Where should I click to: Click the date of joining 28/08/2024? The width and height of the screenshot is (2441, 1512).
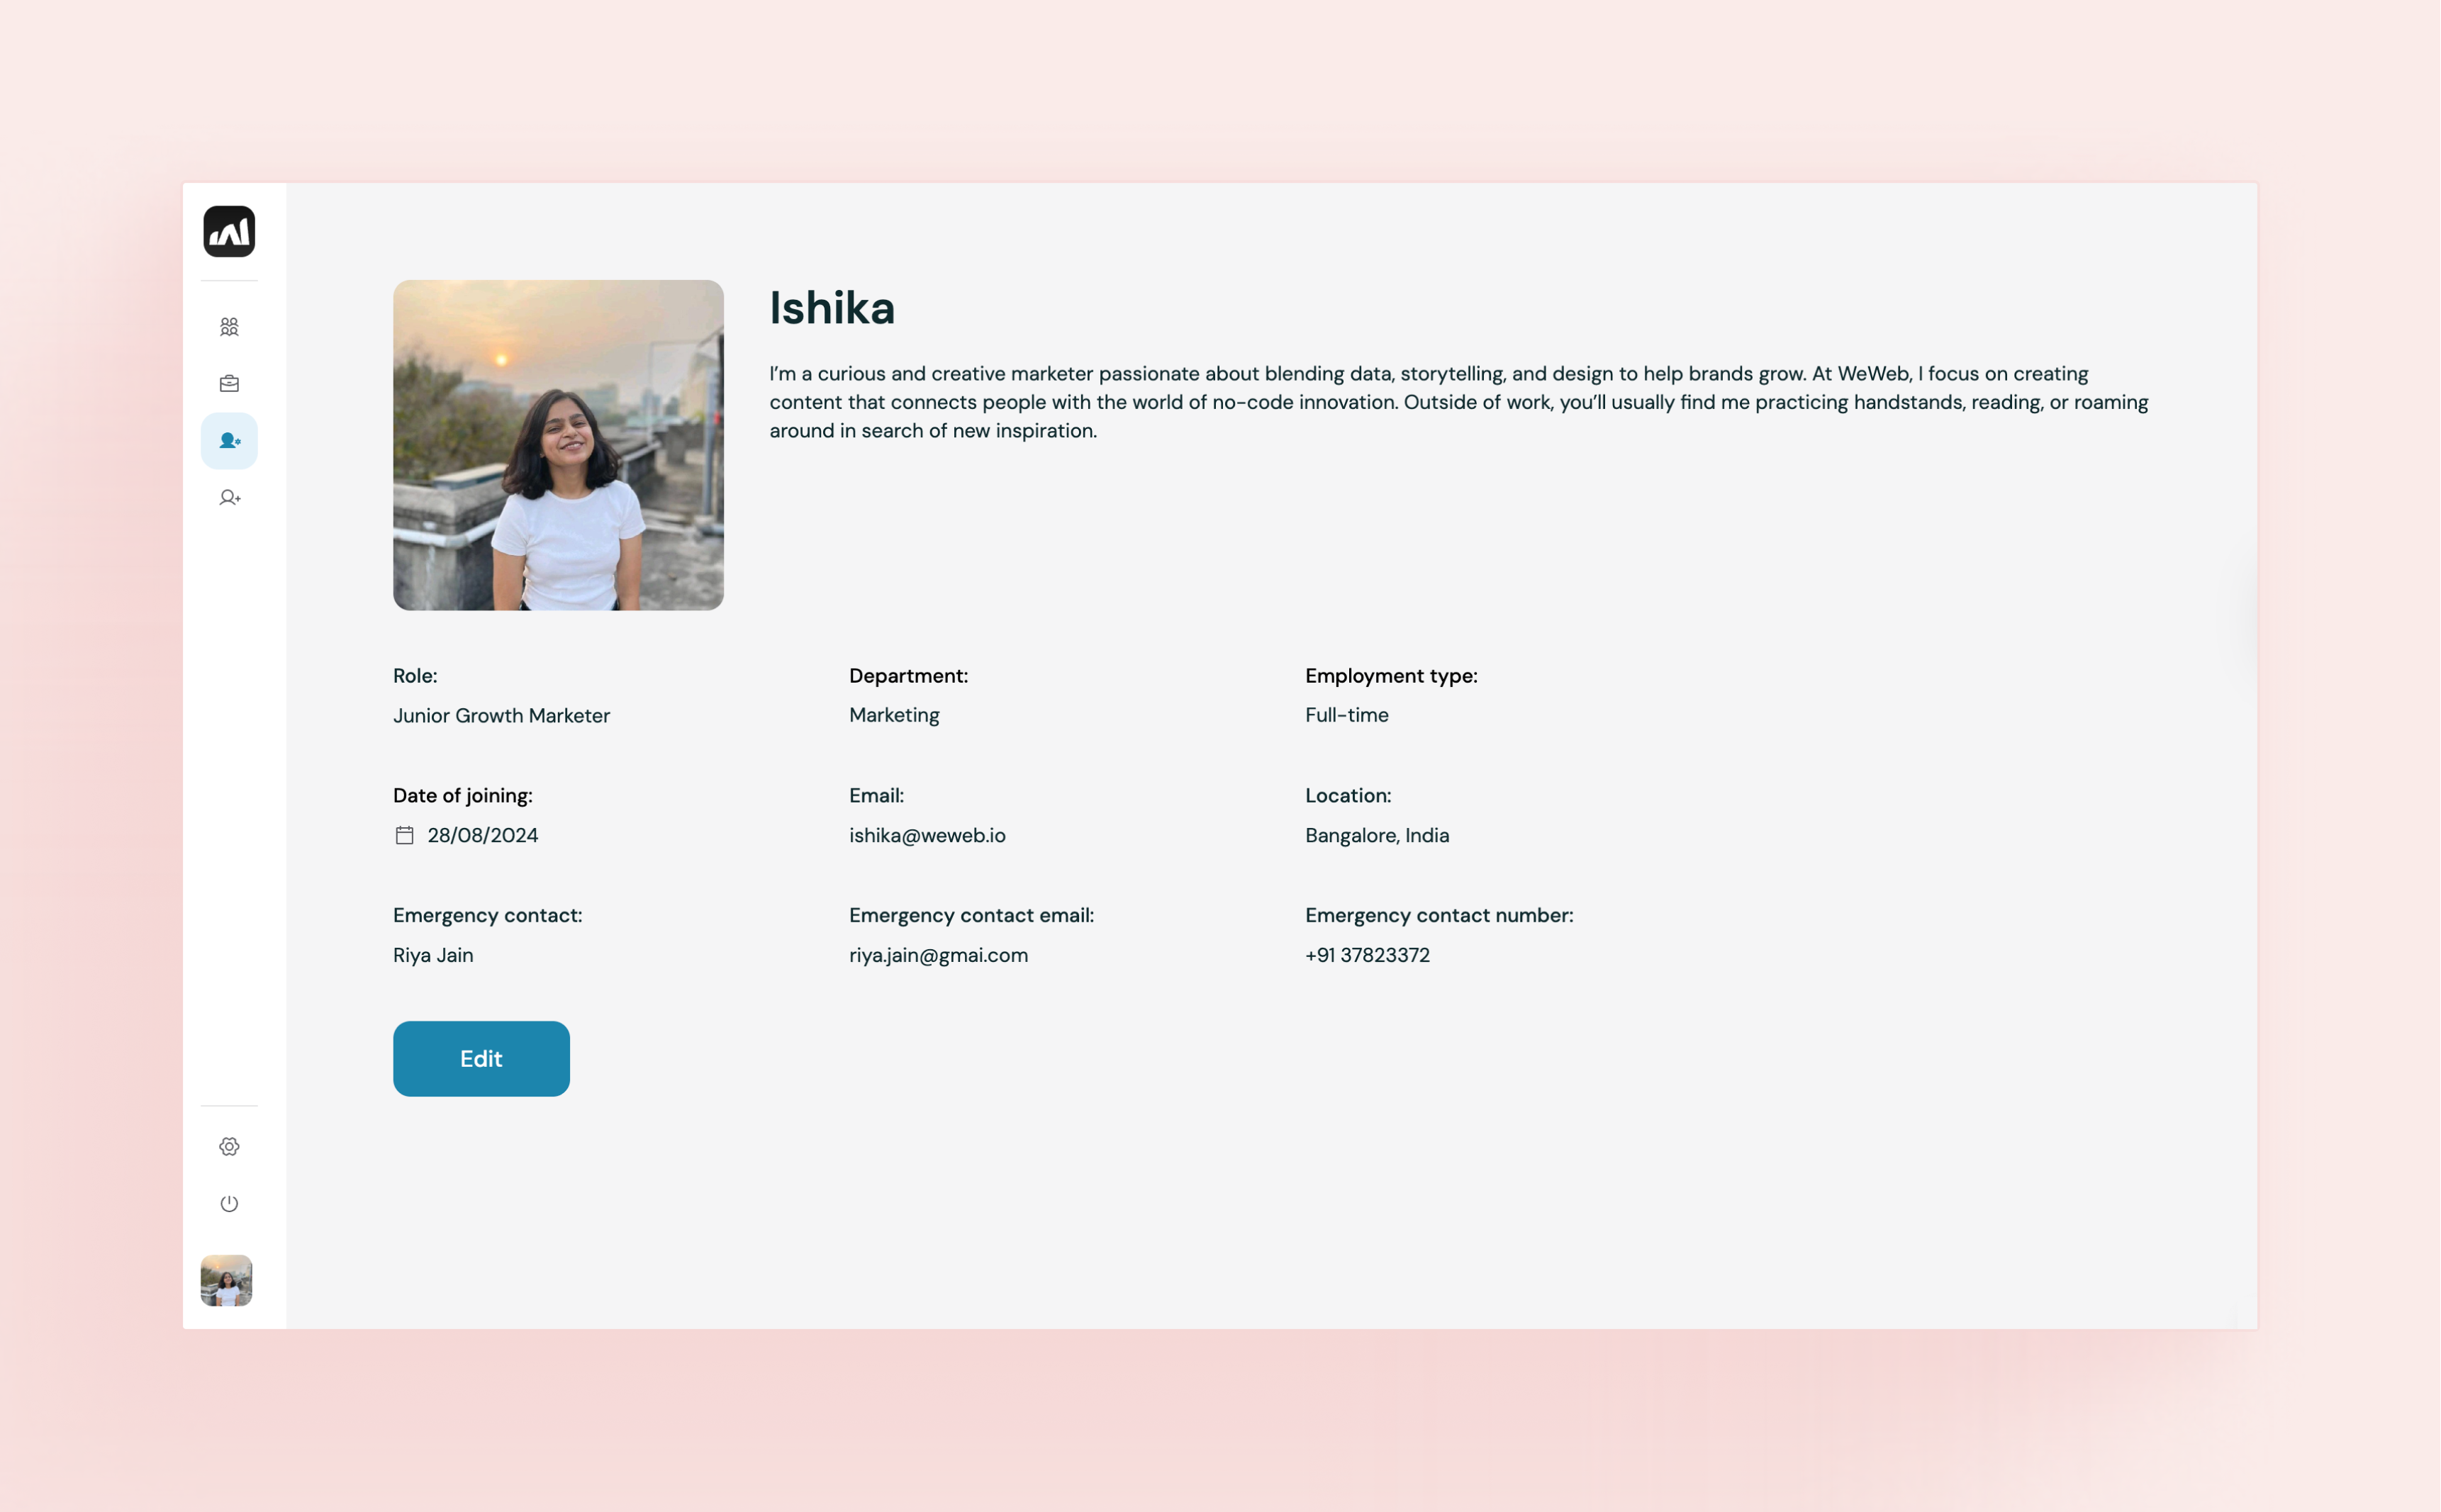(x=482, y=835)
